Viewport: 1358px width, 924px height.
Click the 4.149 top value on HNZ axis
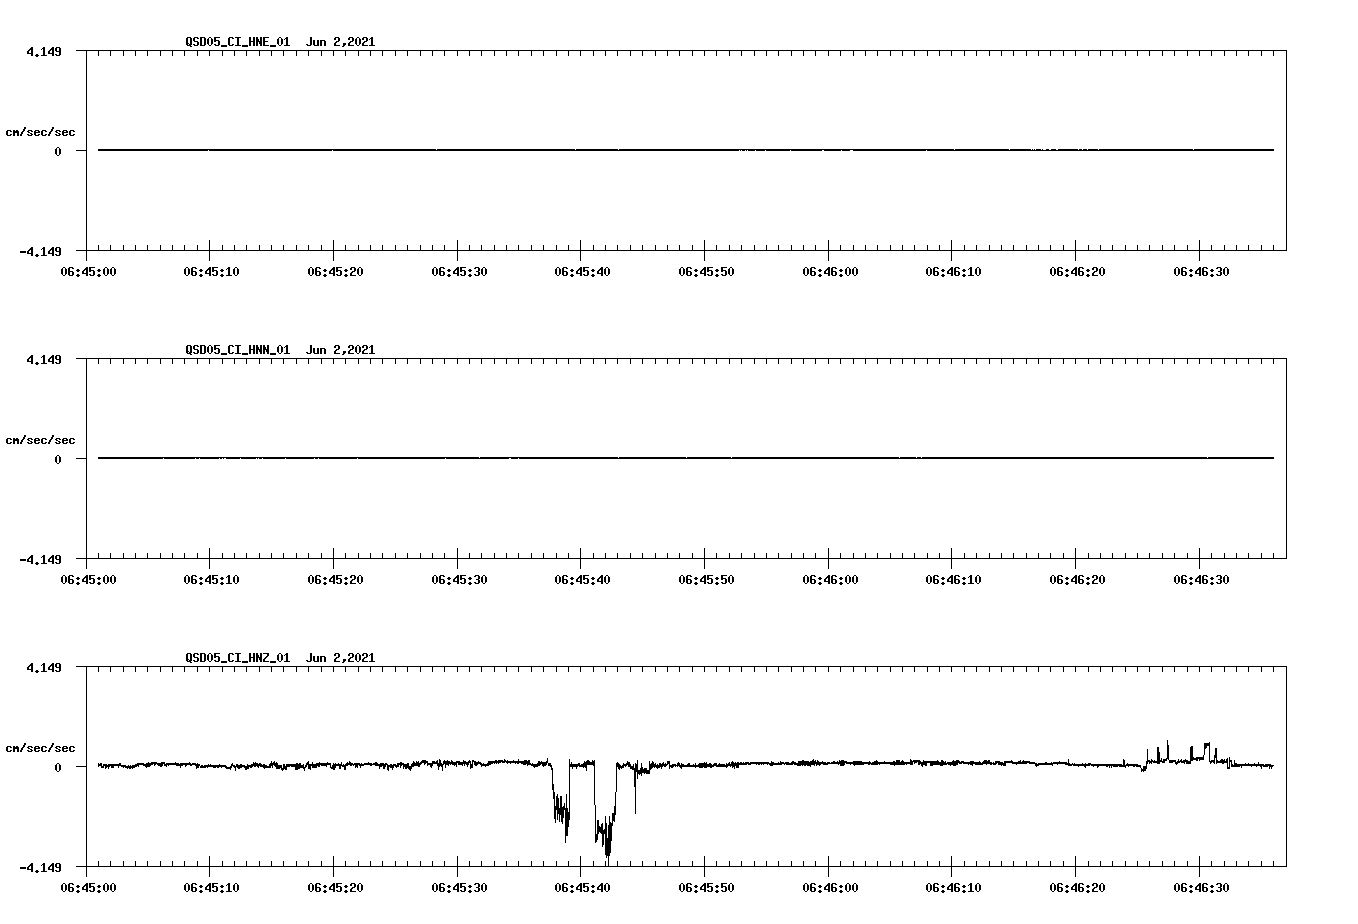(x=43, y=667)
